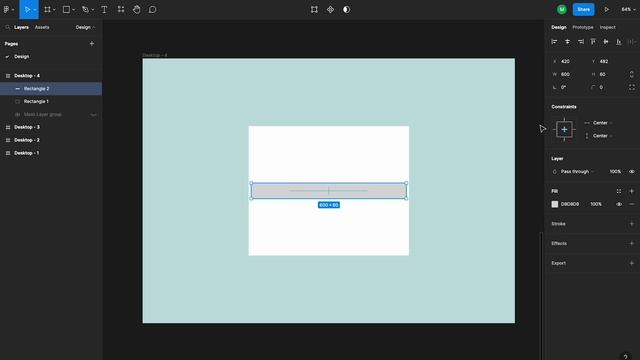
Task: Select the Move tool
Action: click(27, 9)
